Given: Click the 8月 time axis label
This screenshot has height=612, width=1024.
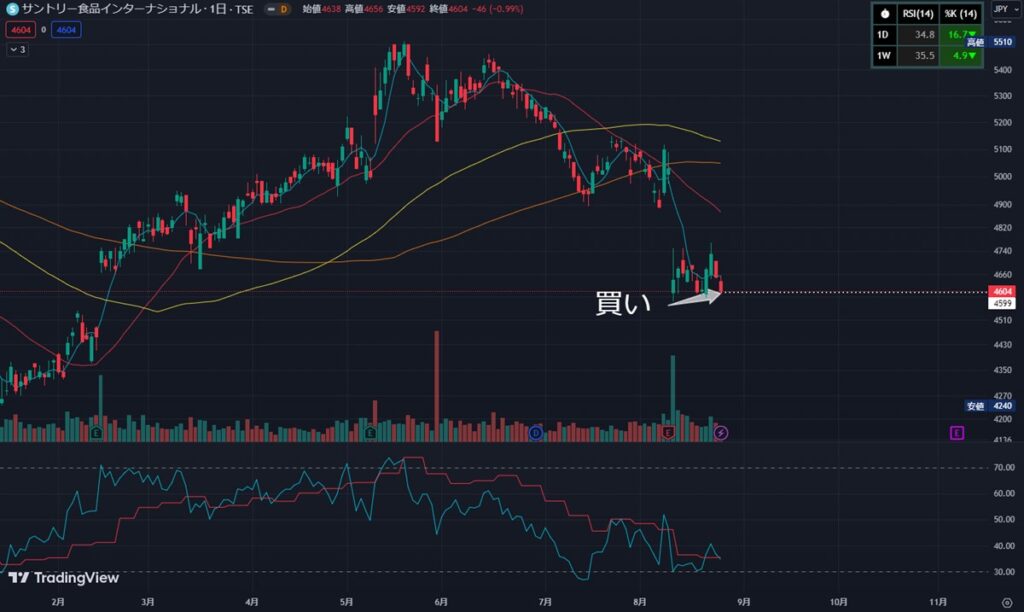Looking at the screenshot, I should (x=639, y=602).
